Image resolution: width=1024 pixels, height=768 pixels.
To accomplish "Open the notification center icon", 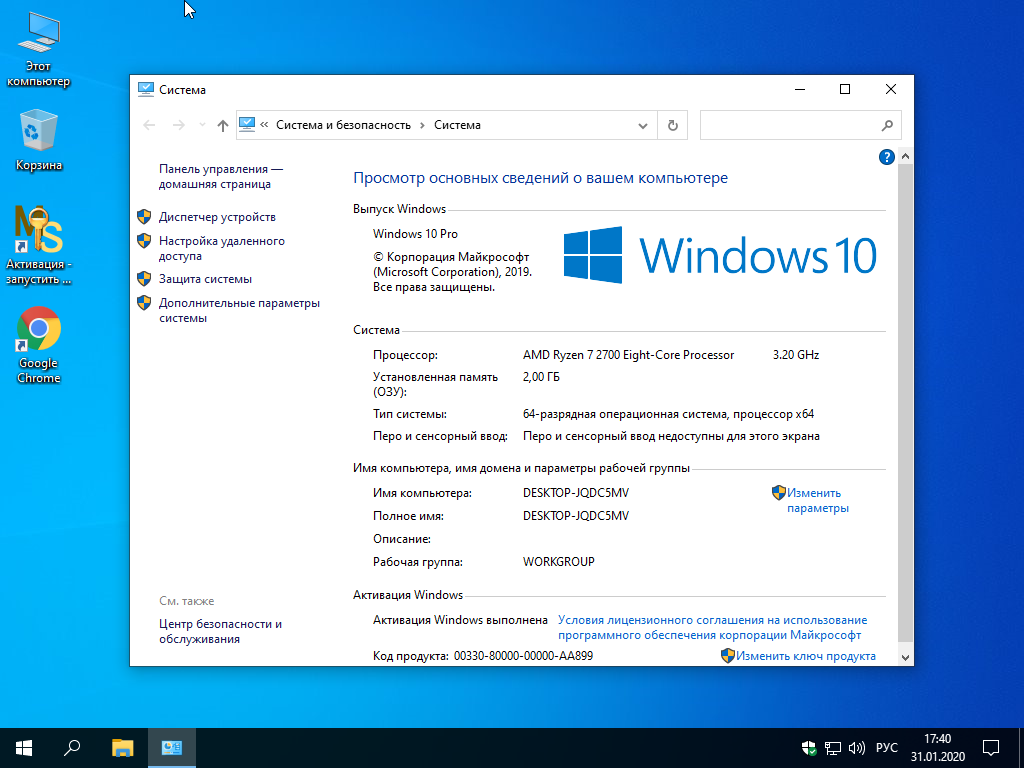I will (991, 748).
